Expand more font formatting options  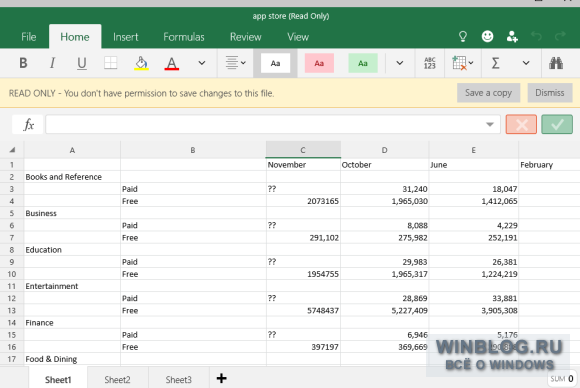coord(202,63)
